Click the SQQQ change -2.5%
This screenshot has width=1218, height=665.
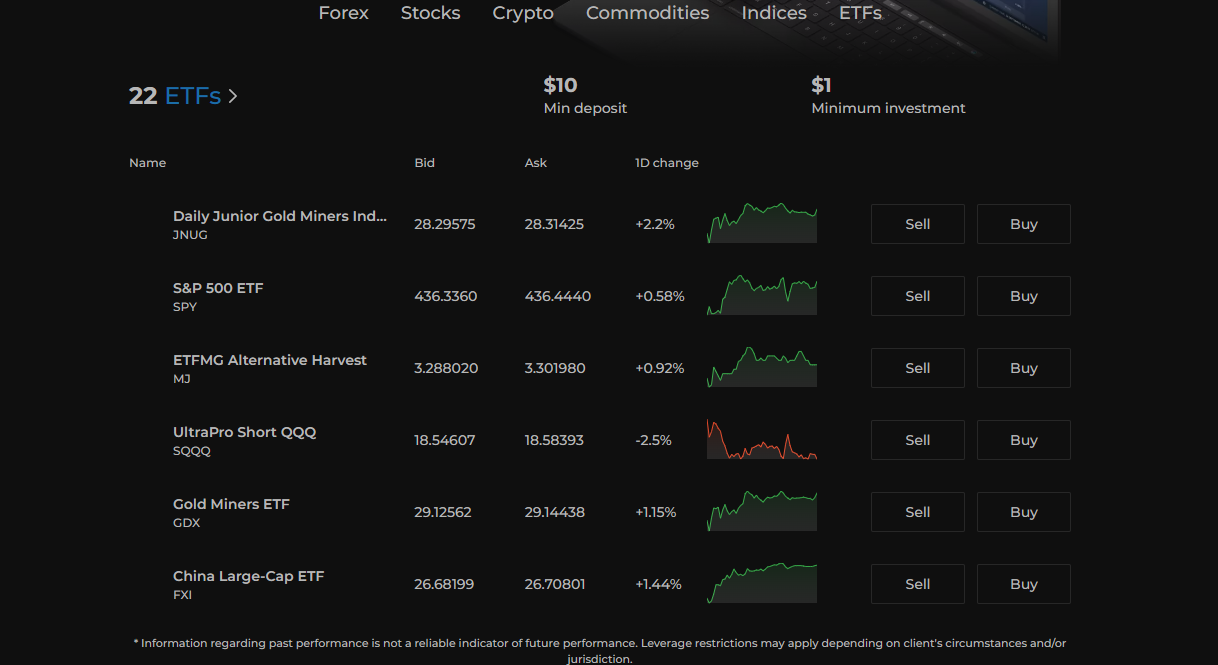pyautogui.click(x=653, y=440)
